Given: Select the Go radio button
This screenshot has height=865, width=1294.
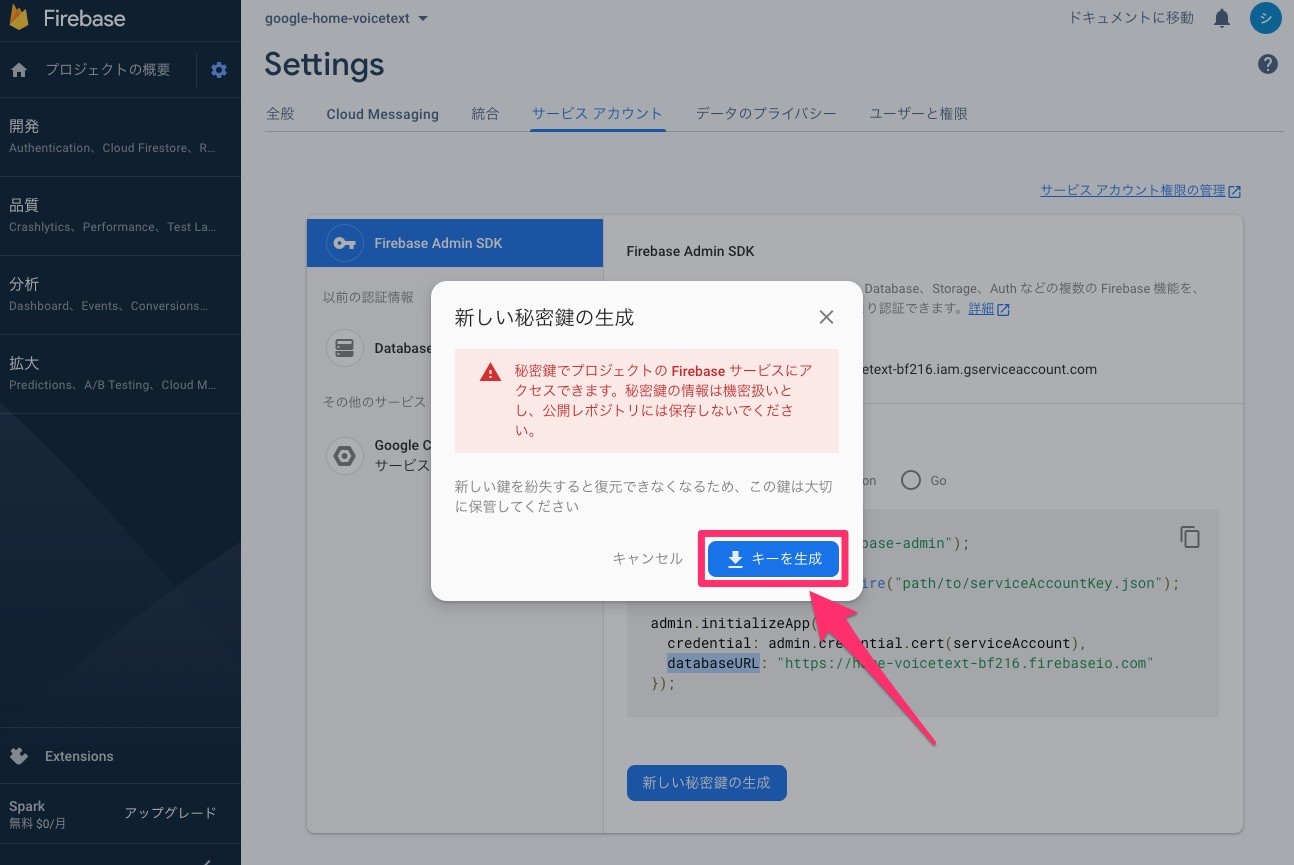Looking at the screenshot, I should point(911,480).
